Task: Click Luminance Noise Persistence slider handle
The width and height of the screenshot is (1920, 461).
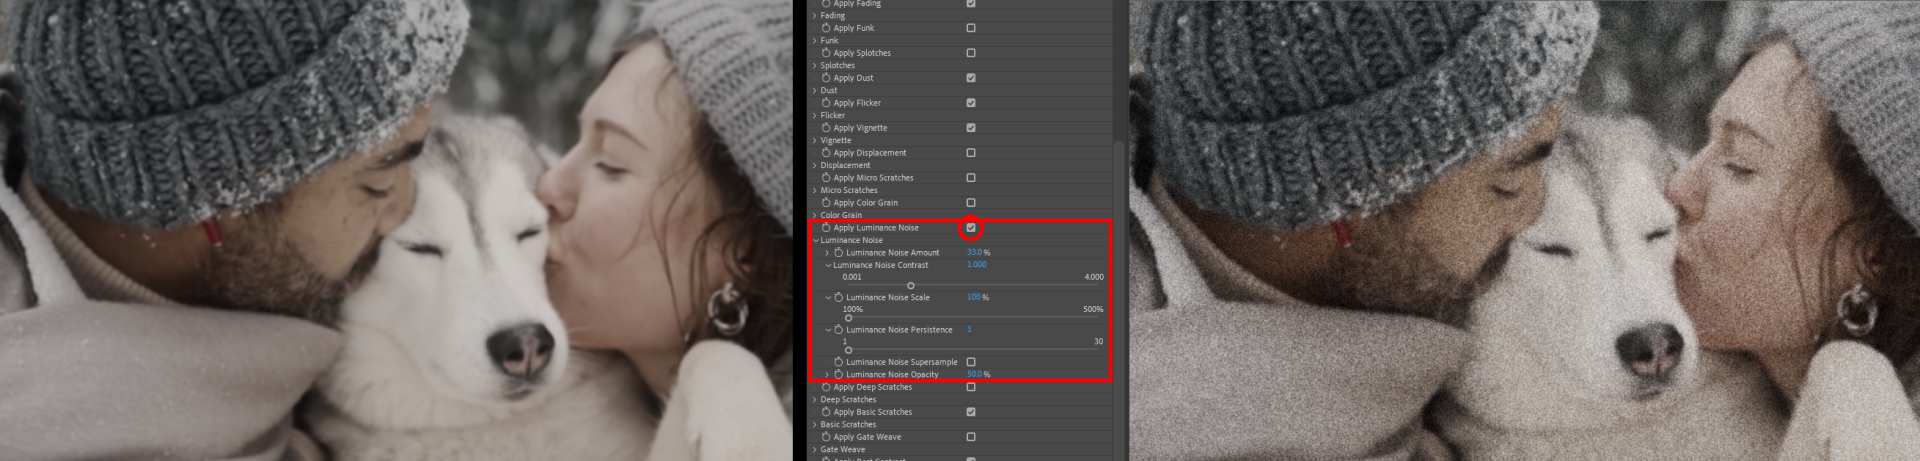Action: tap(848, 350)
